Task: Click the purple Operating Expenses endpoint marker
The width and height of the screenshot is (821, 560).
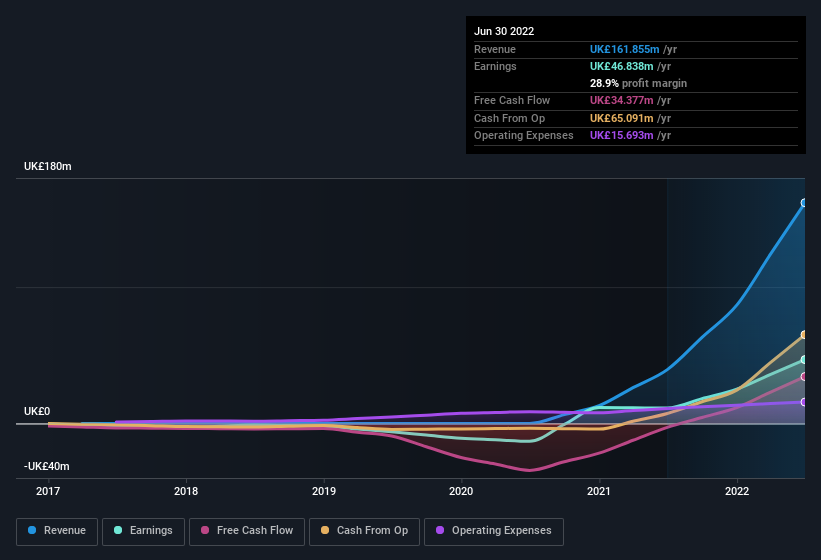Action: (804, 402)
